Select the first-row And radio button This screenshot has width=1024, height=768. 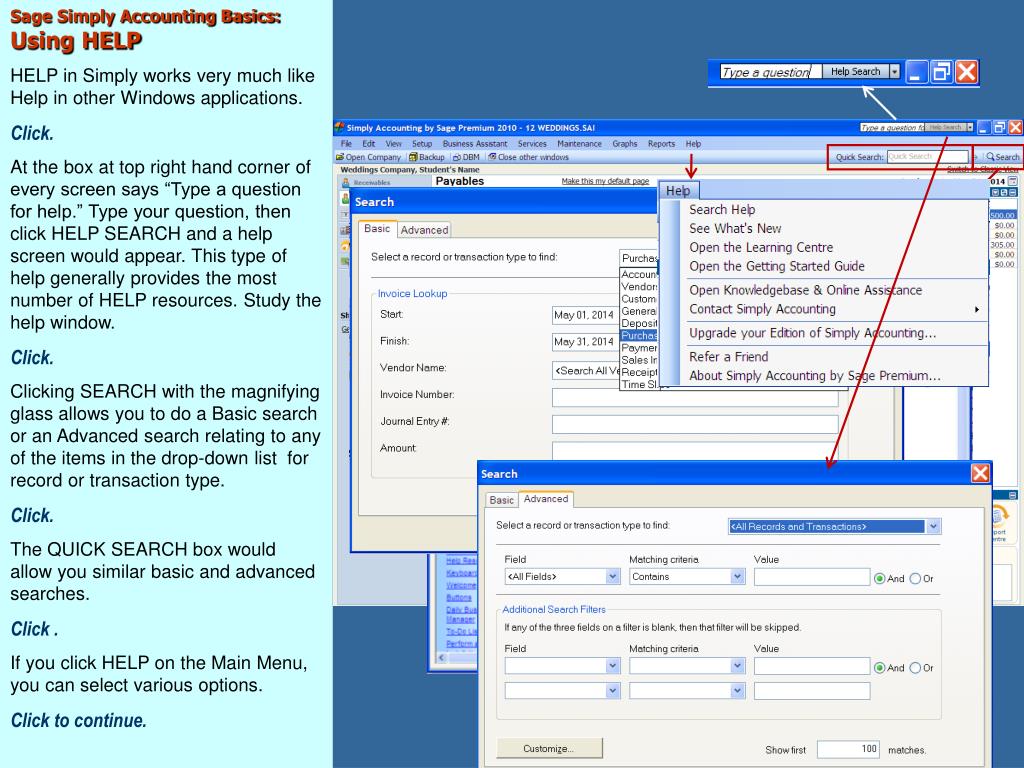point(879,579)
